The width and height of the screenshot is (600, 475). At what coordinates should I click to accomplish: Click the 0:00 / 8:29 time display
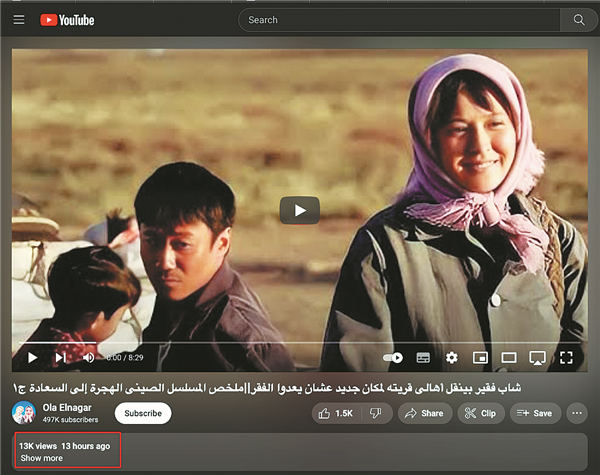pyautogui.click(x=125, y=357)
